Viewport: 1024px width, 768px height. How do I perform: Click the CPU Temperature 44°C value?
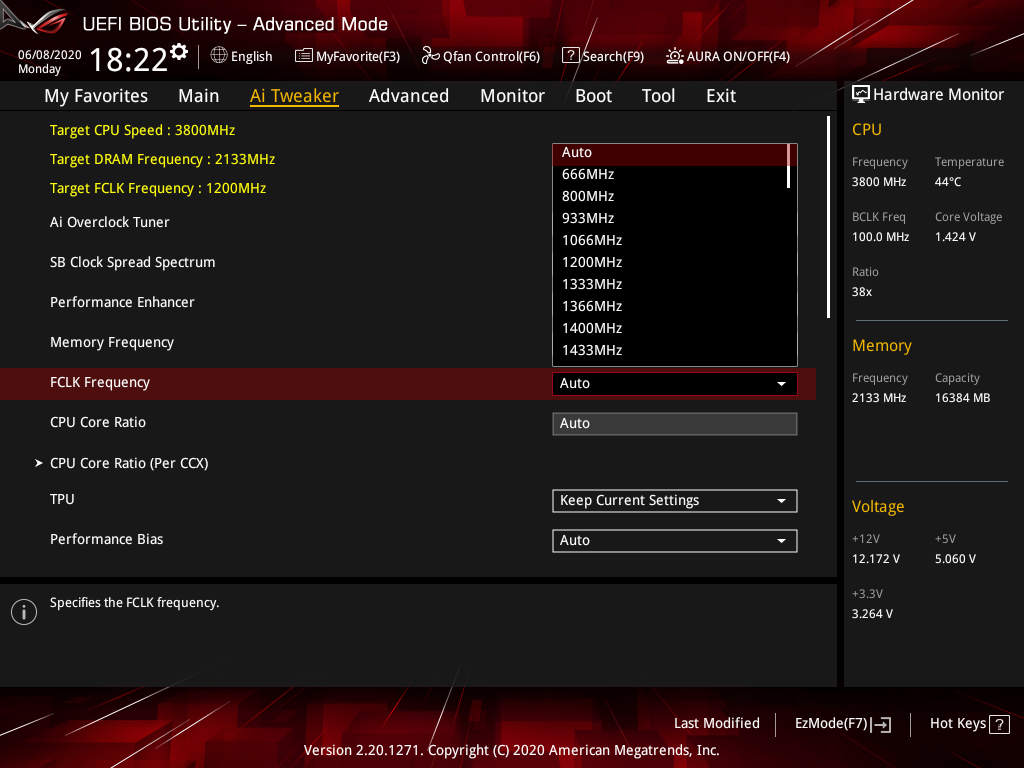click(948, 182)
